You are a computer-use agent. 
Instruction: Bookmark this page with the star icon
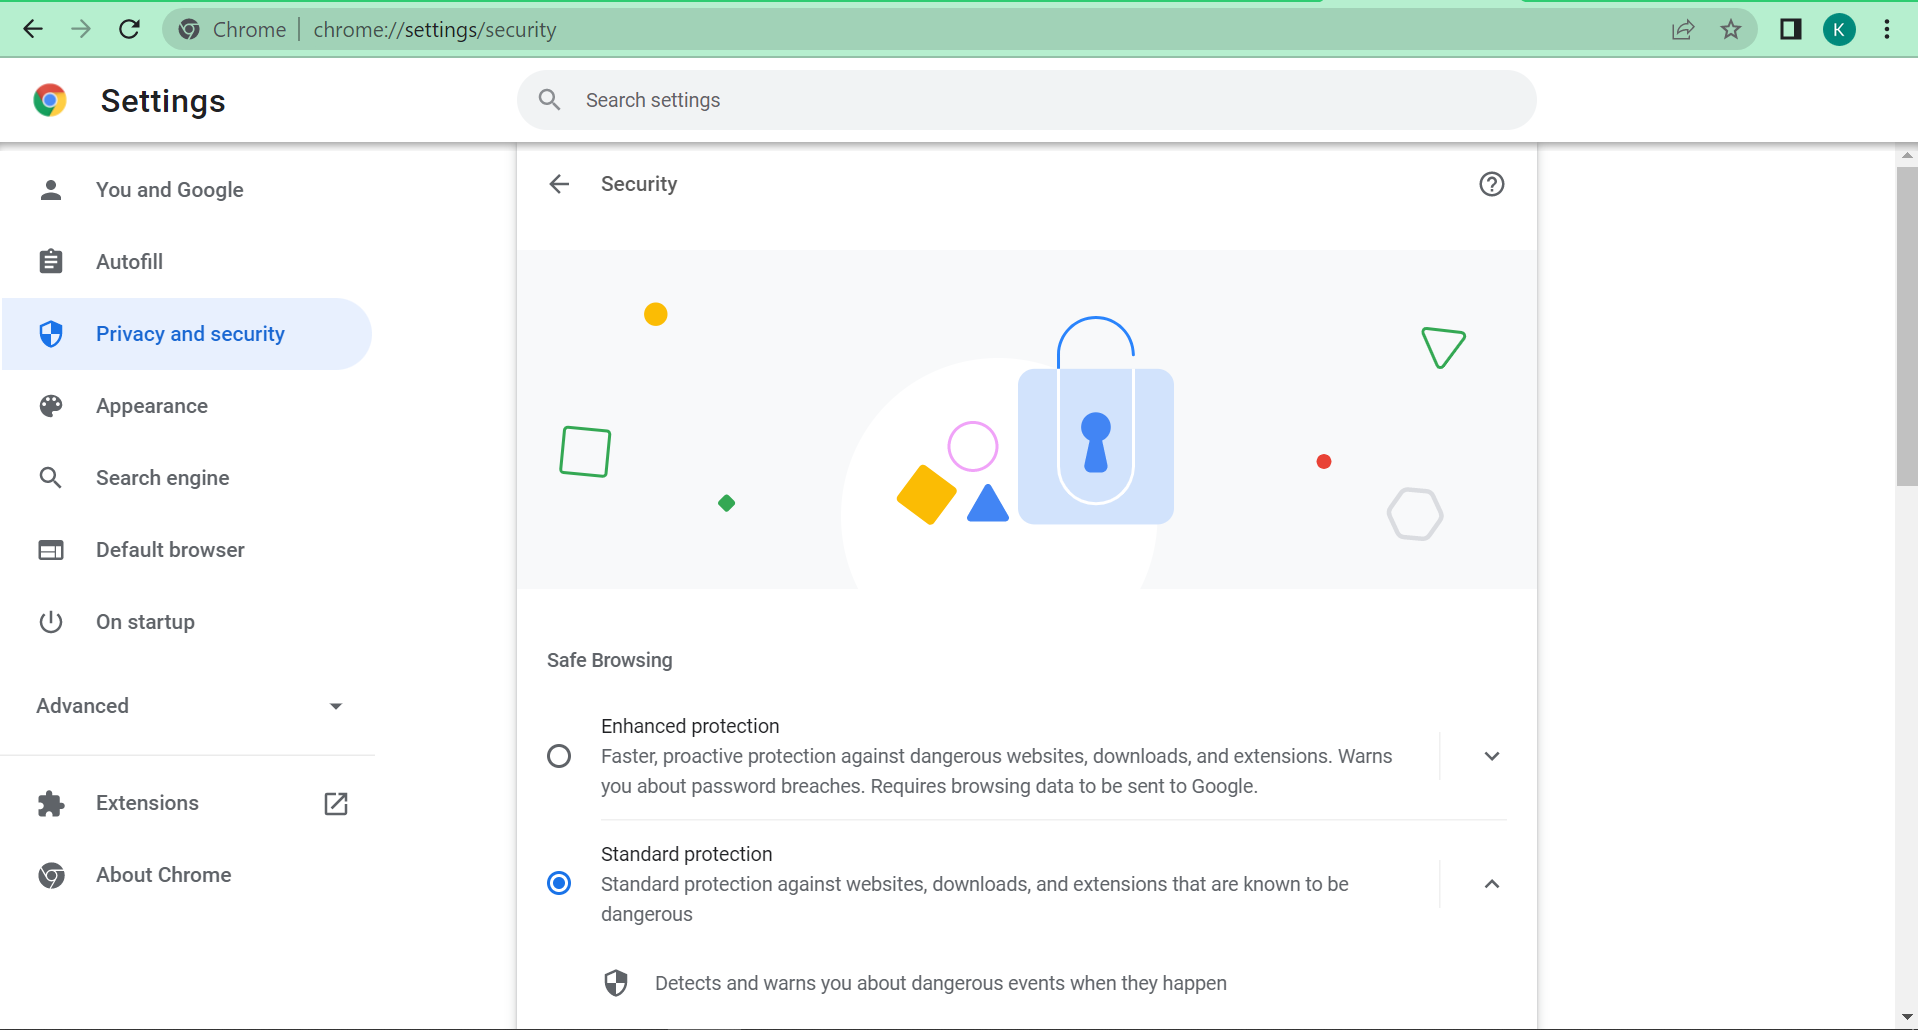pos(1731,29)
